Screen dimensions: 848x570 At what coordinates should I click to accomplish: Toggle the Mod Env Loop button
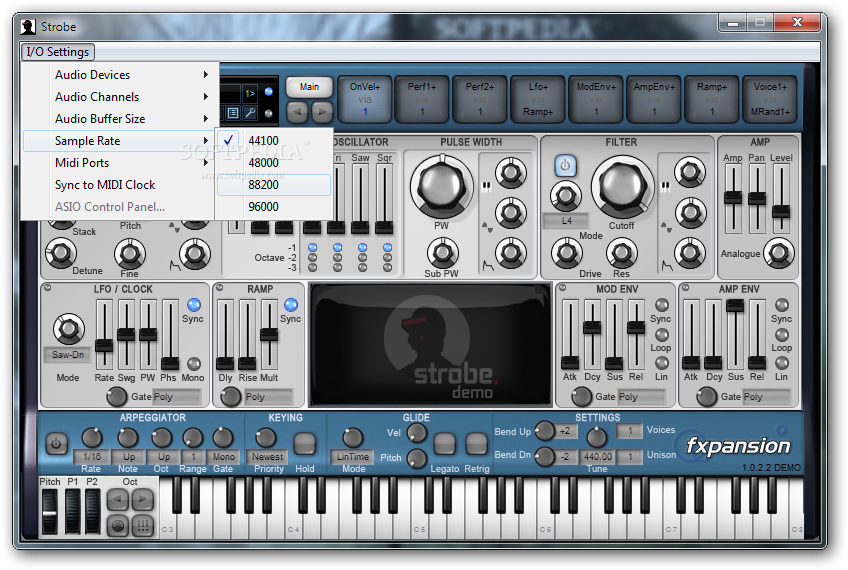(x=662, y=335)
